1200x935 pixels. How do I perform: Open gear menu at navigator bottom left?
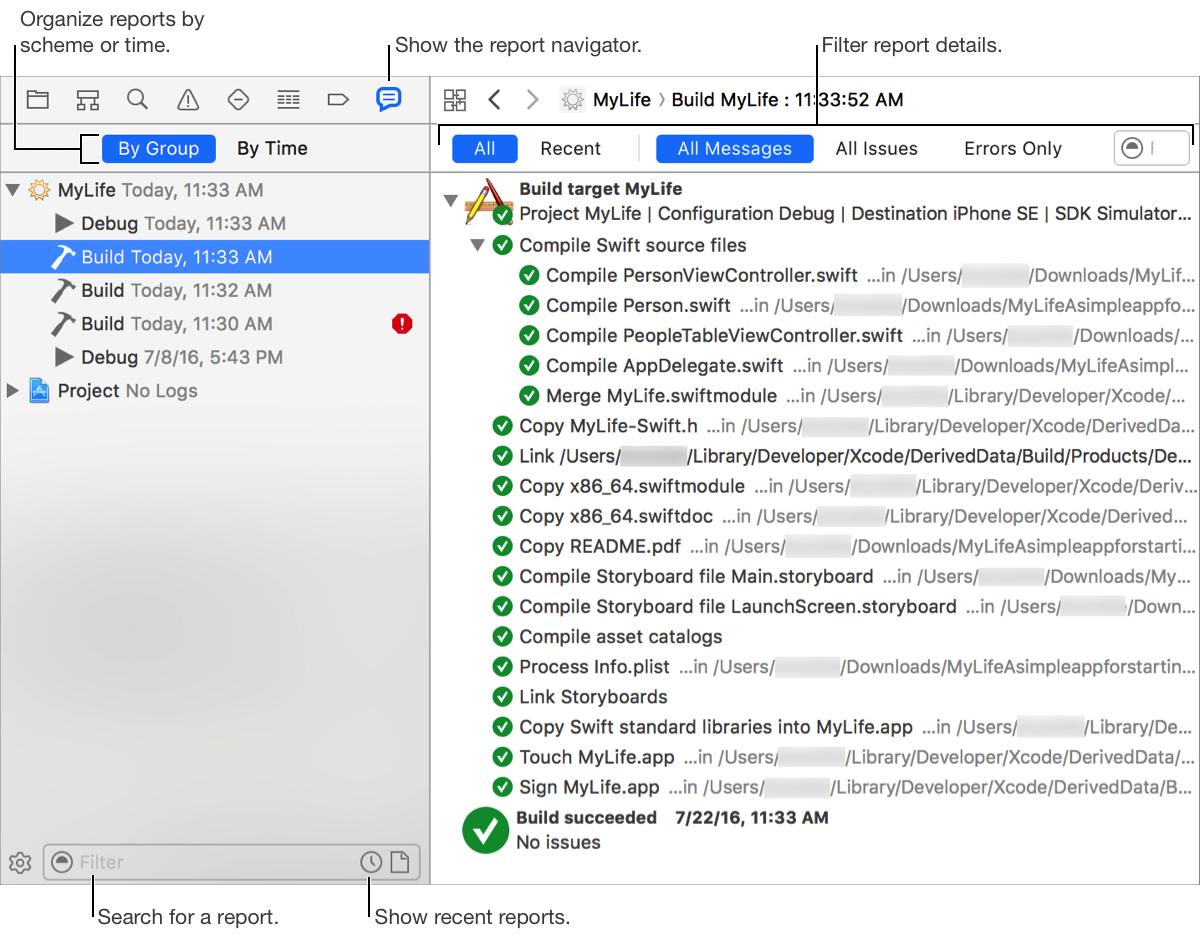pos(20,862)
